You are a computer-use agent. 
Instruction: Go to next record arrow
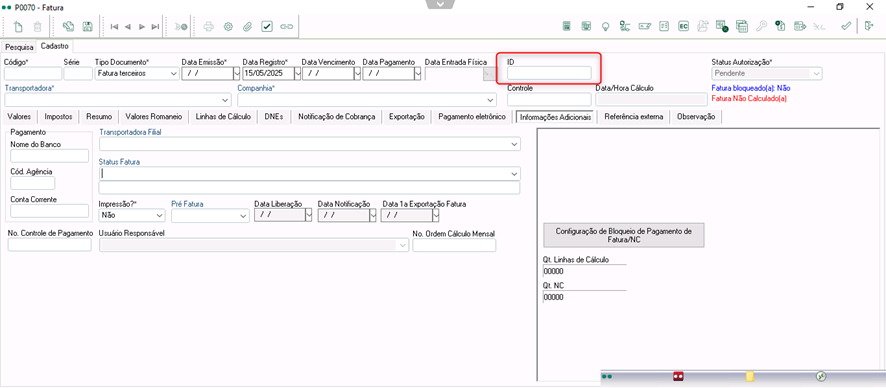click(x=142, y=27)
